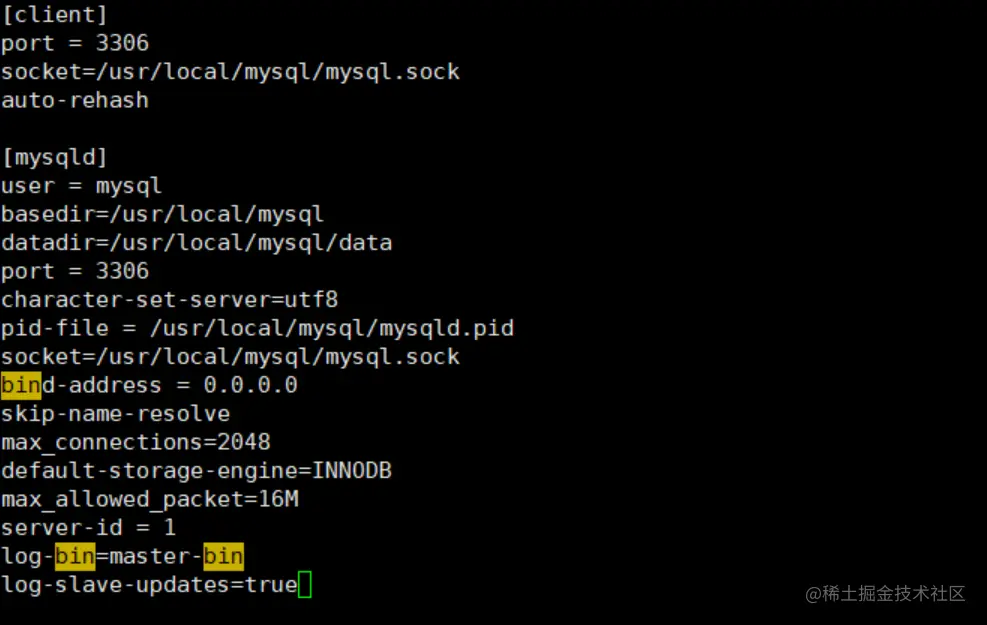Click the datadir=/usr/local/mysql/data line

tap(196, 243)
